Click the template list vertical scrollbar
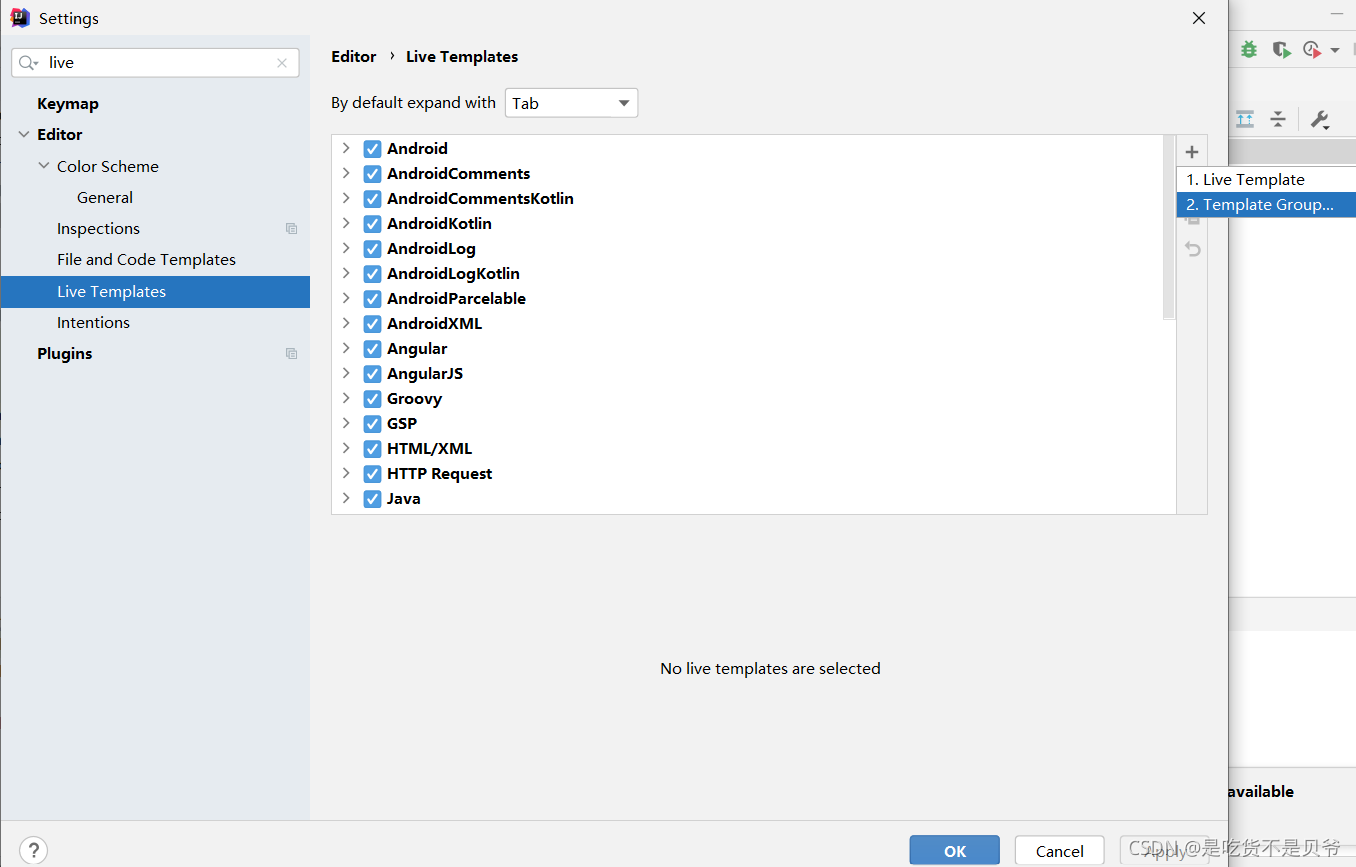Image resolution: width=1356 pixels, height=867 pixels. (1170, 228)
